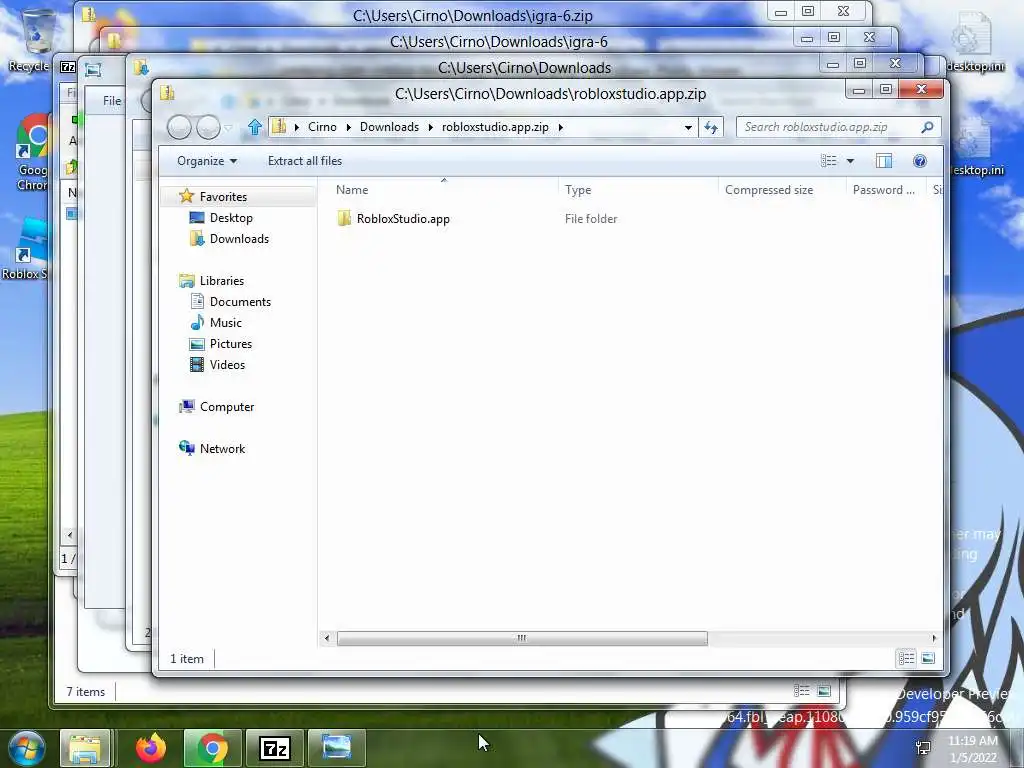Click the refresh address button
Viewport: 1024px width, 768px height.
click(x=711, y=127)
